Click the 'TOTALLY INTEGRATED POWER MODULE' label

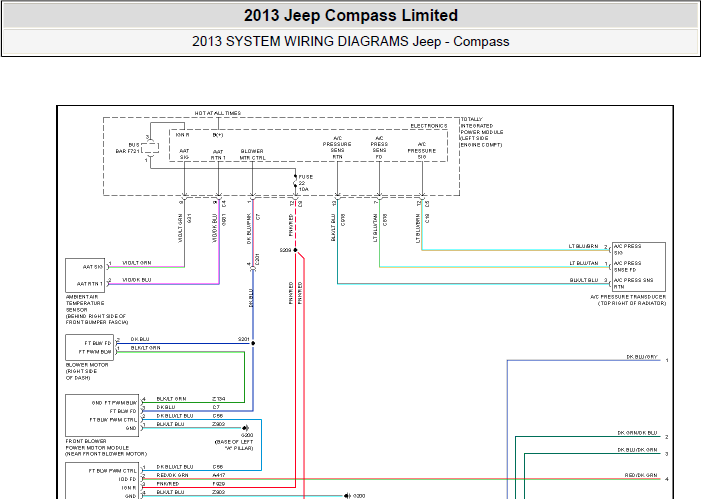(481, 132)
